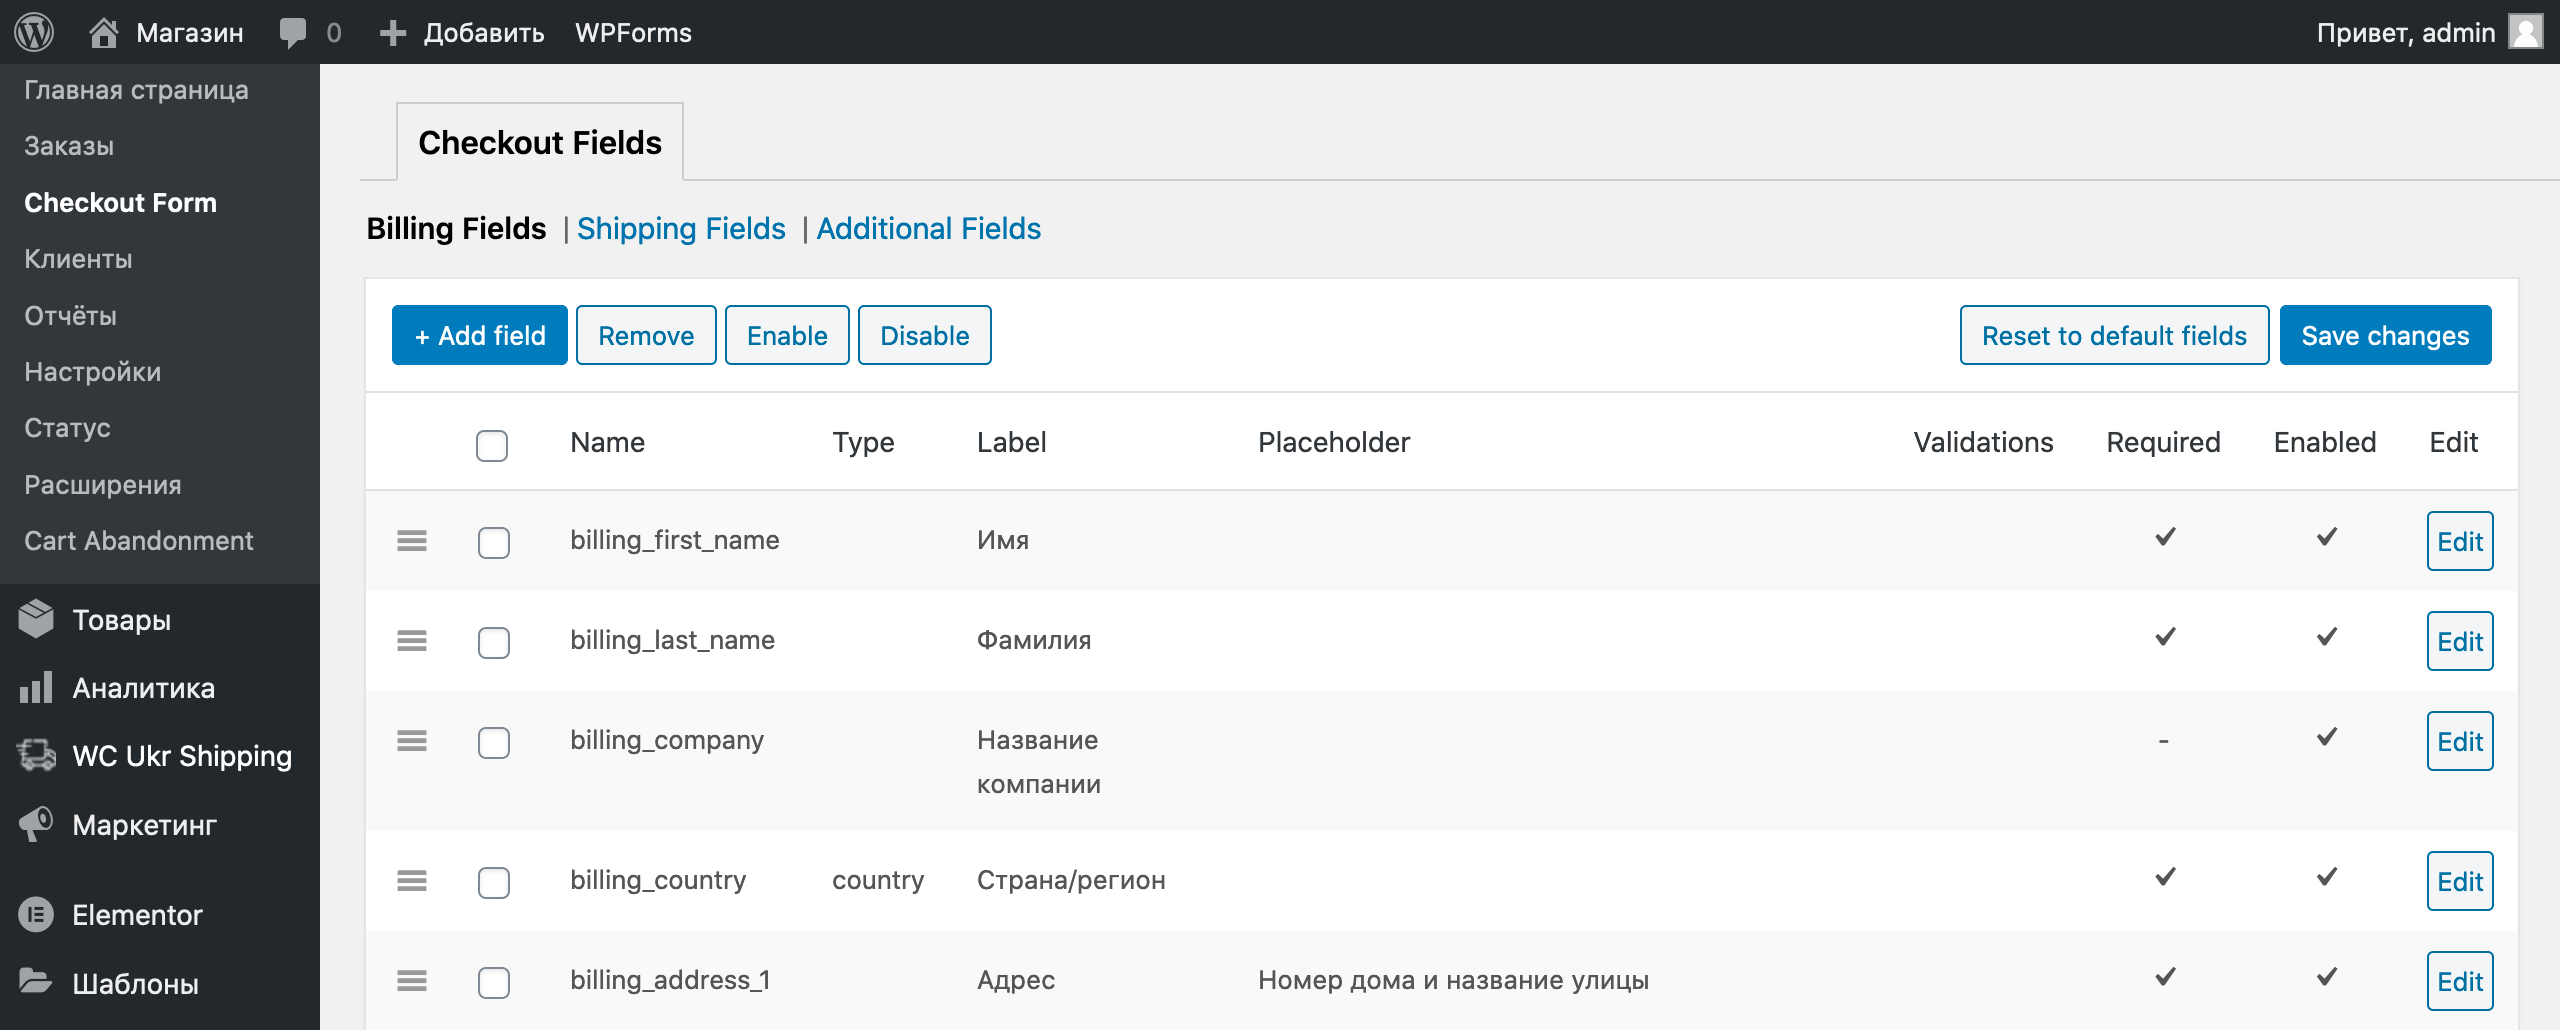This screenshot has width=2560, height=1030.
Task: Click the Маркетинг megaphone icon
Action: tap(36, 824)
